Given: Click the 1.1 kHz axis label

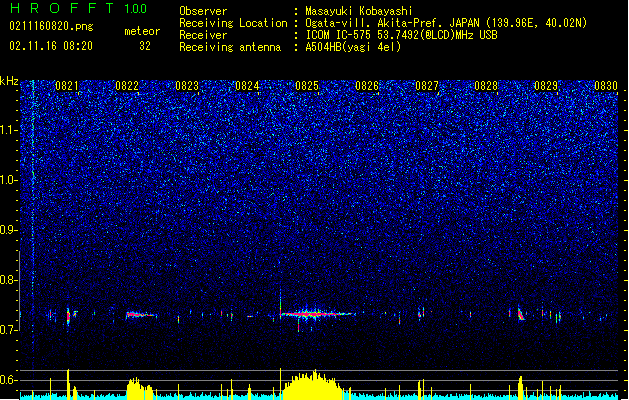Looking at the screenshot, I should (x=8, y=130).
